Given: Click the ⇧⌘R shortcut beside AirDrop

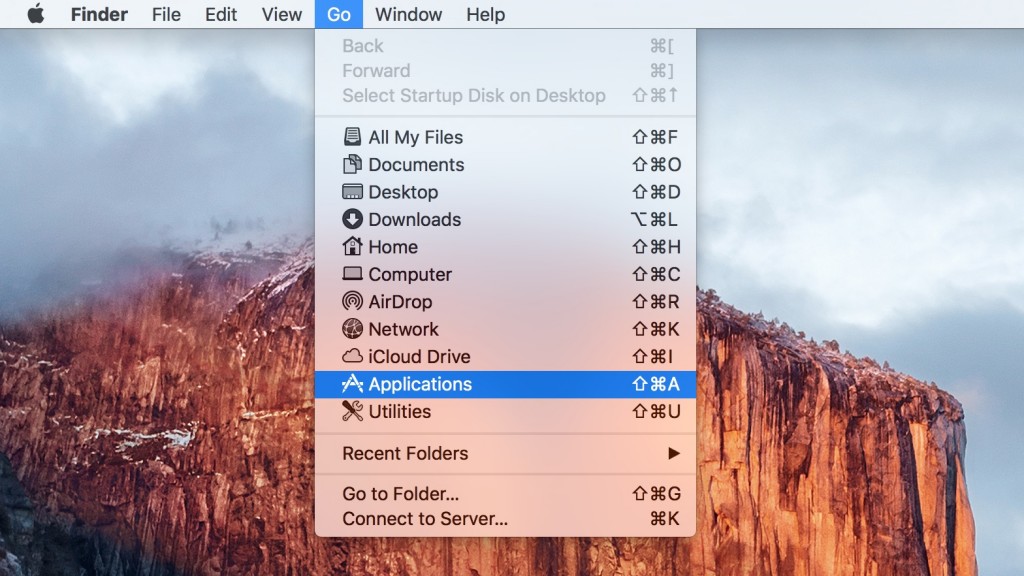Looking at the screenshot, I should 656,302.
